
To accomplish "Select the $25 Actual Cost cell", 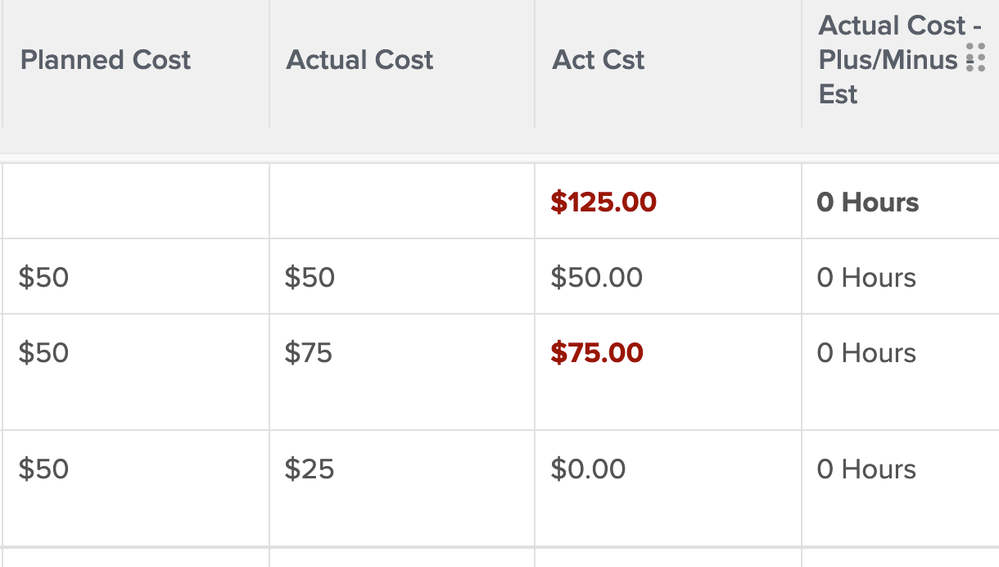I will coord(308,469).
